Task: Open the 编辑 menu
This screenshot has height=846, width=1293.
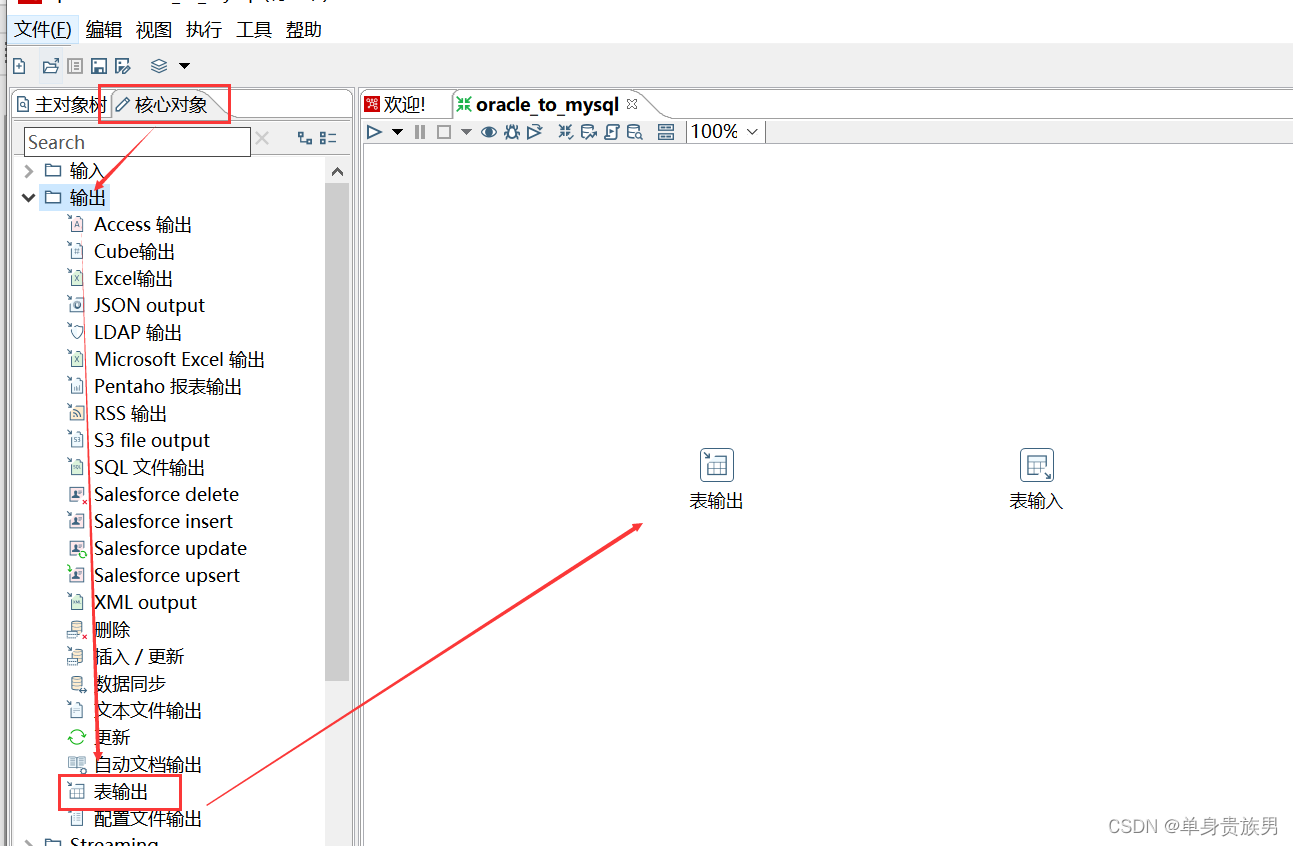Action: pos(104,30)
